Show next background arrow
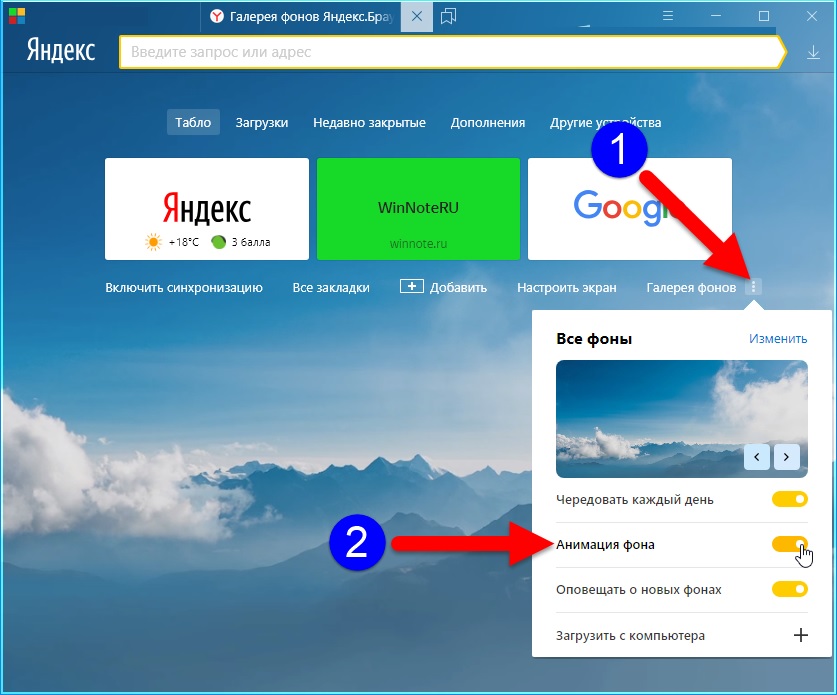This screenshot has width=837, height=695. click(786, 457)
